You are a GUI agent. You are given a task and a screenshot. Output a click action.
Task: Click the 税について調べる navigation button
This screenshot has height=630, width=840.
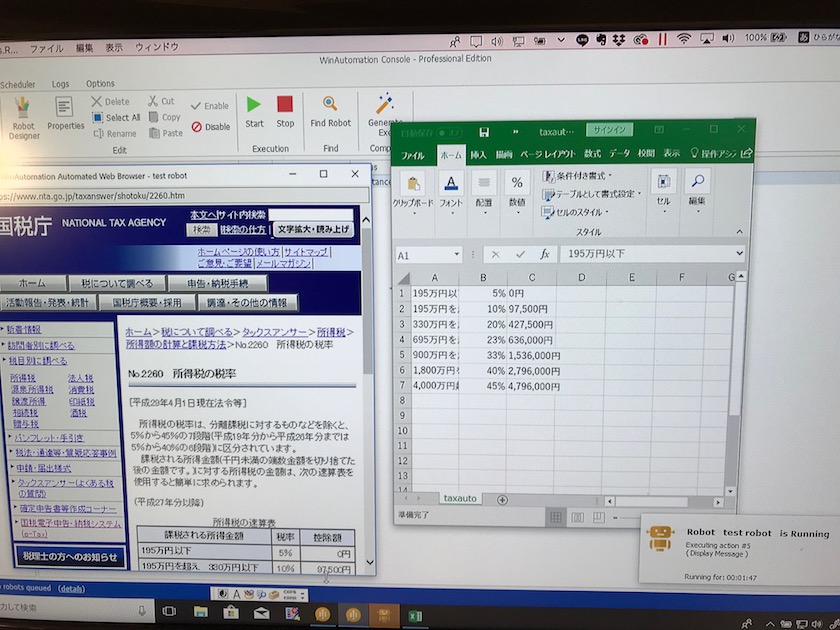tap(117, 283)
